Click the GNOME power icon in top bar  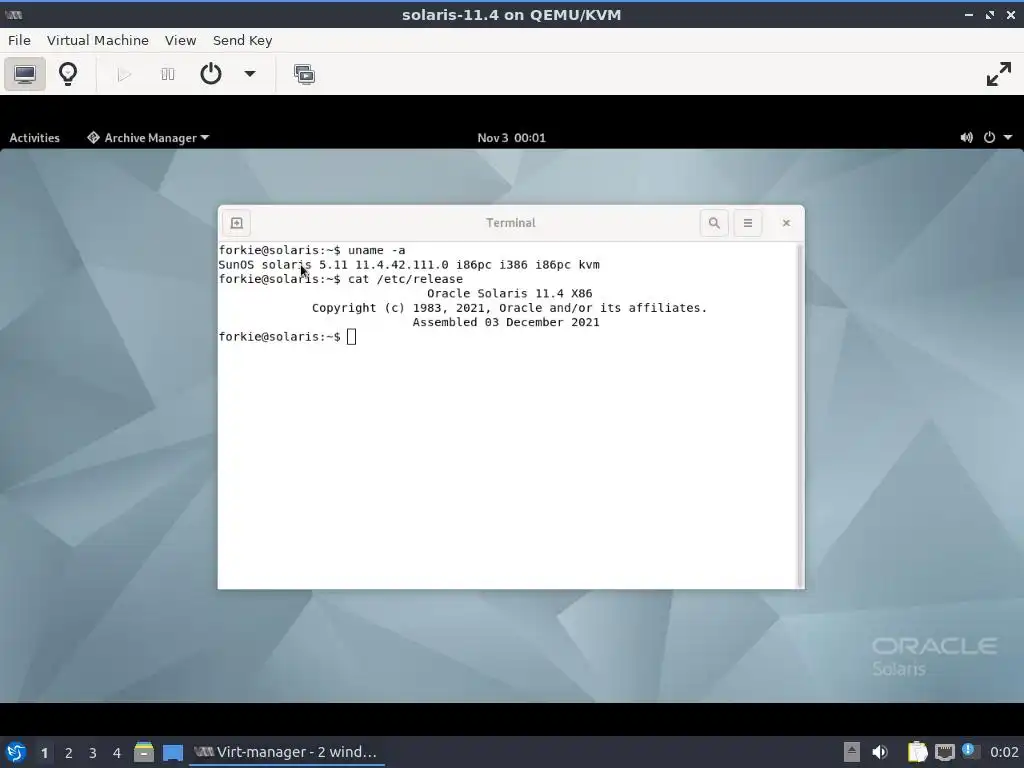[989, 138]
